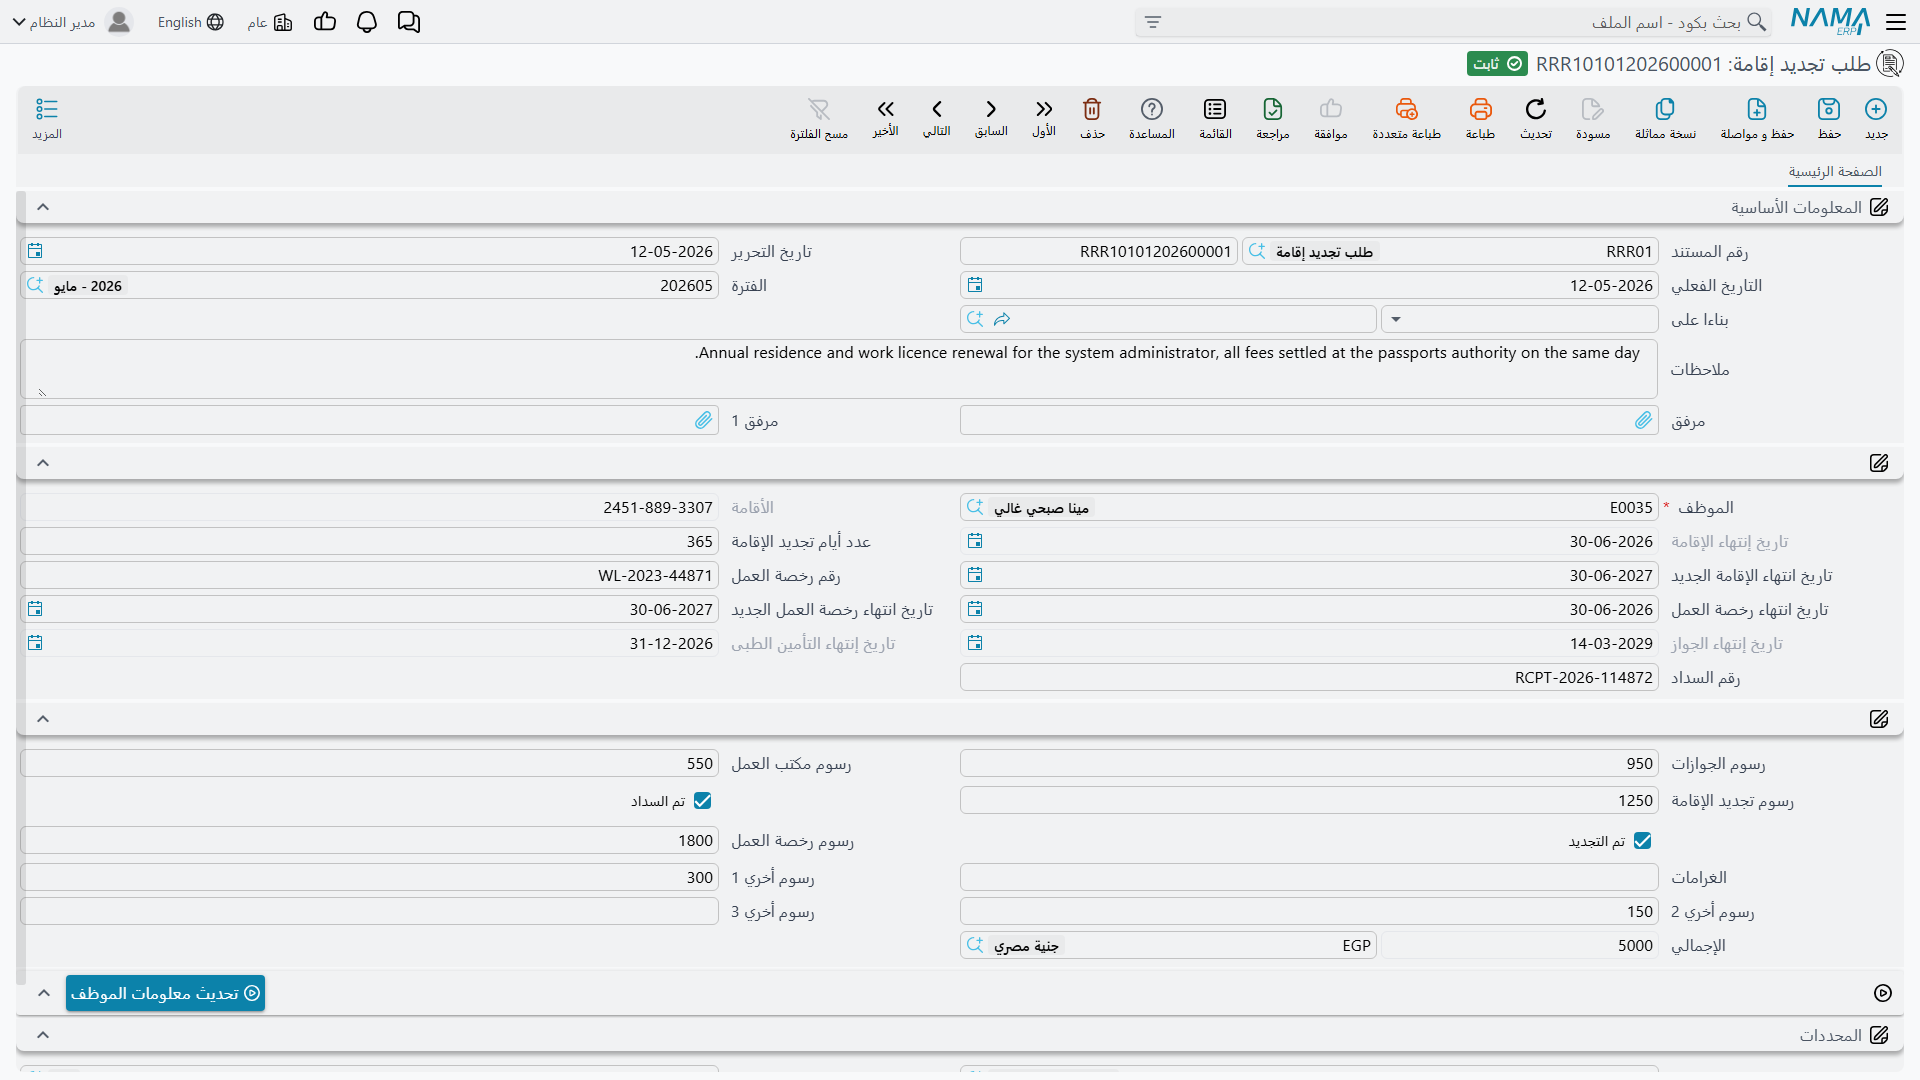
Task: Open the chat messages icon
Action: coord(409,22)
